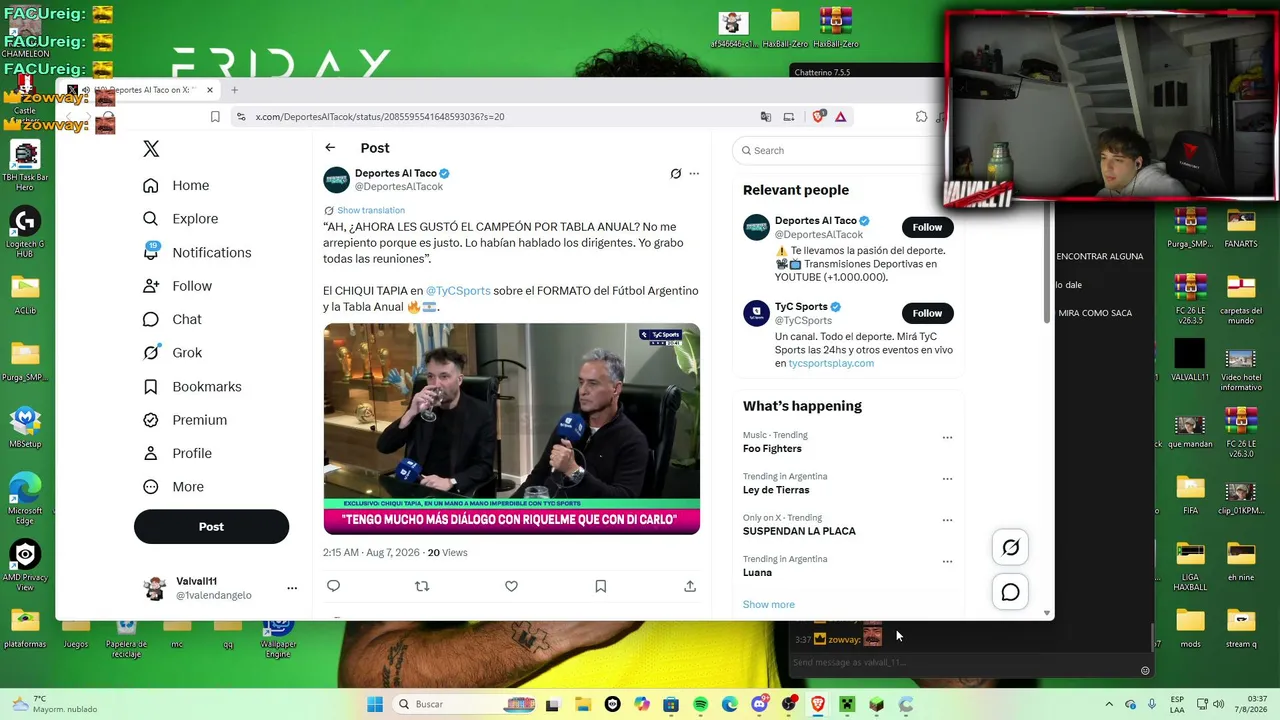Open Explore in the X sidebar
The width and height of the screenshot is (1280, 720).
point(180,219)
